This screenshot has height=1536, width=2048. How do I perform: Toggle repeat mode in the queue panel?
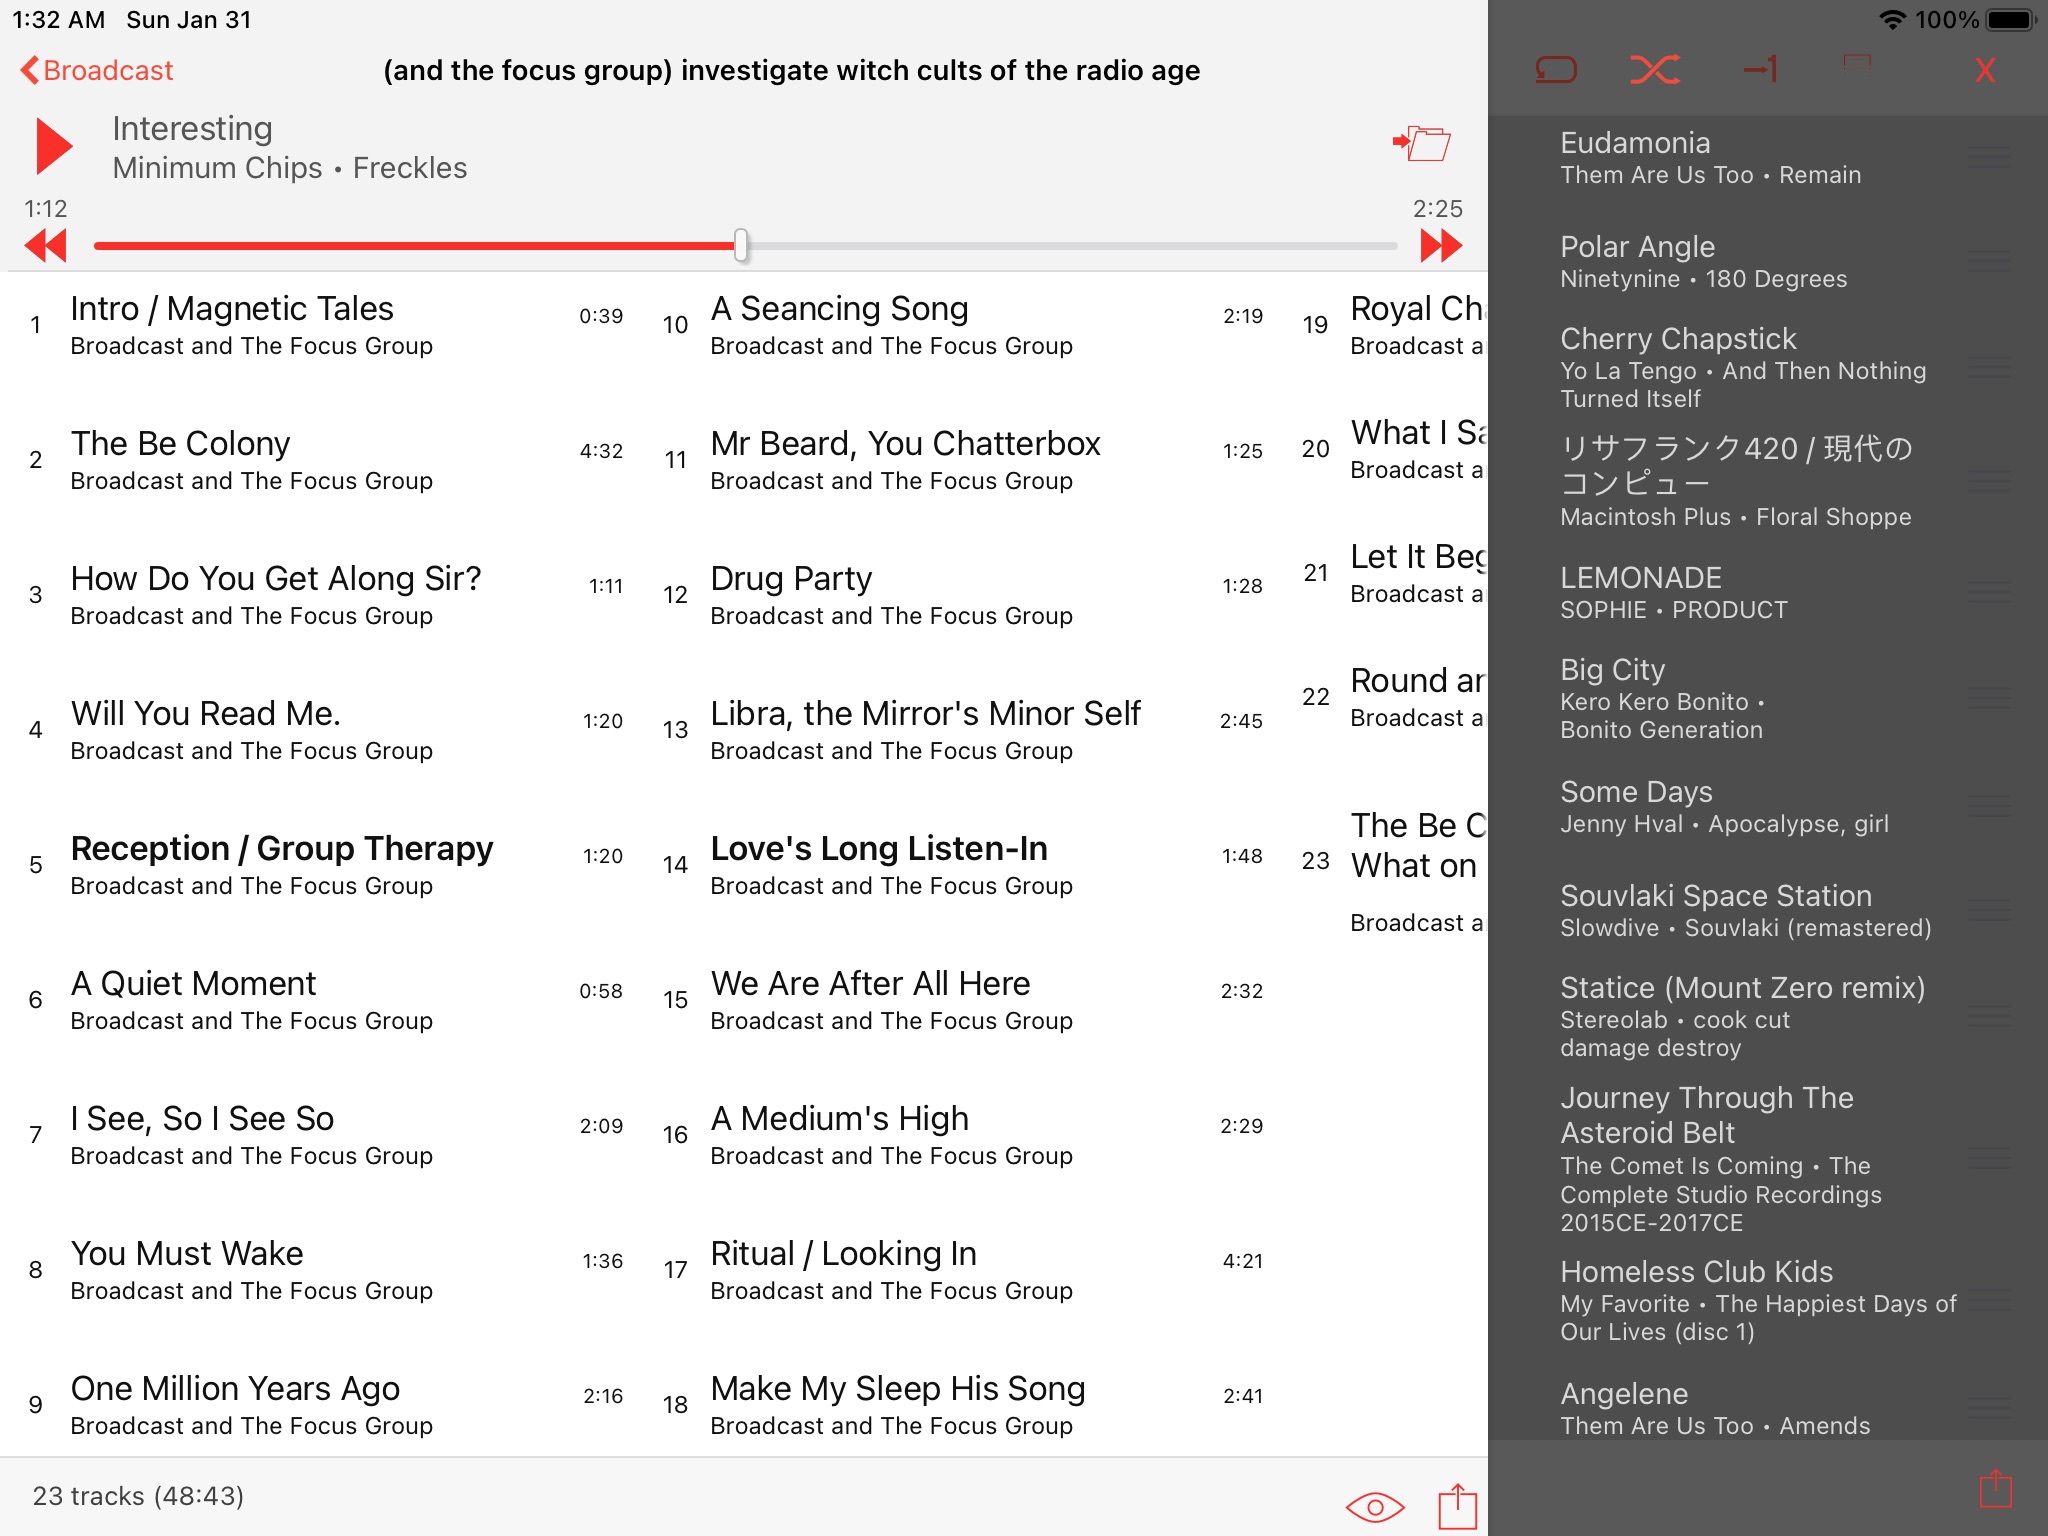(x=1556, y=70)
